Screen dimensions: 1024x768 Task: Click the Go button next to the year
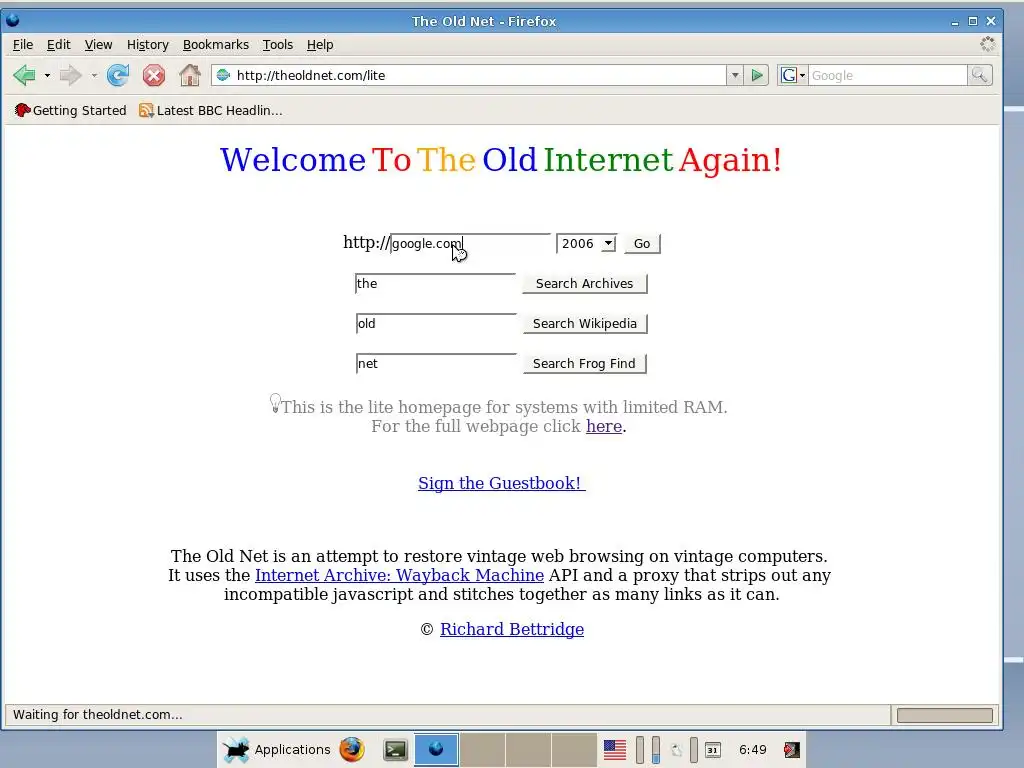pos(642,244)
